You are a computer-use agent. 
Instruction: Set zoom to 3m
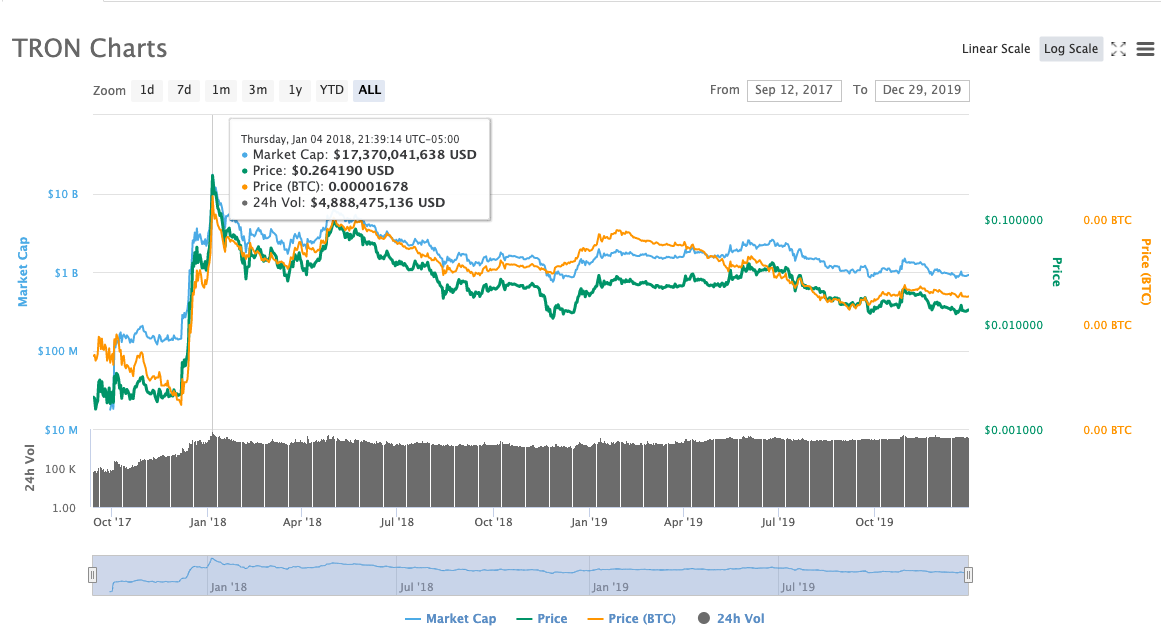pos(258,90)
